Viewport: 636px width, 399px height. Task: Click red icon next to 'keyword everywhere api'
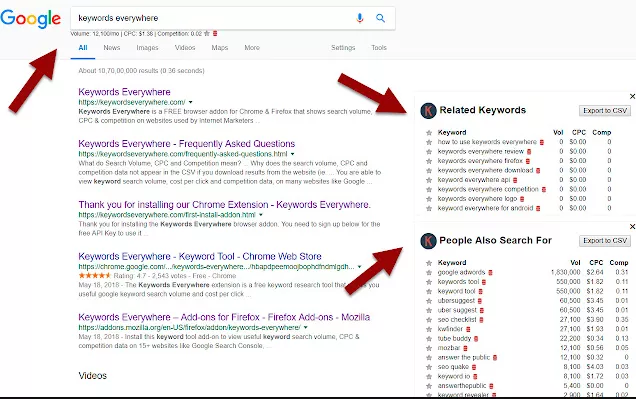pyautogui.click(x=515, y=180)
